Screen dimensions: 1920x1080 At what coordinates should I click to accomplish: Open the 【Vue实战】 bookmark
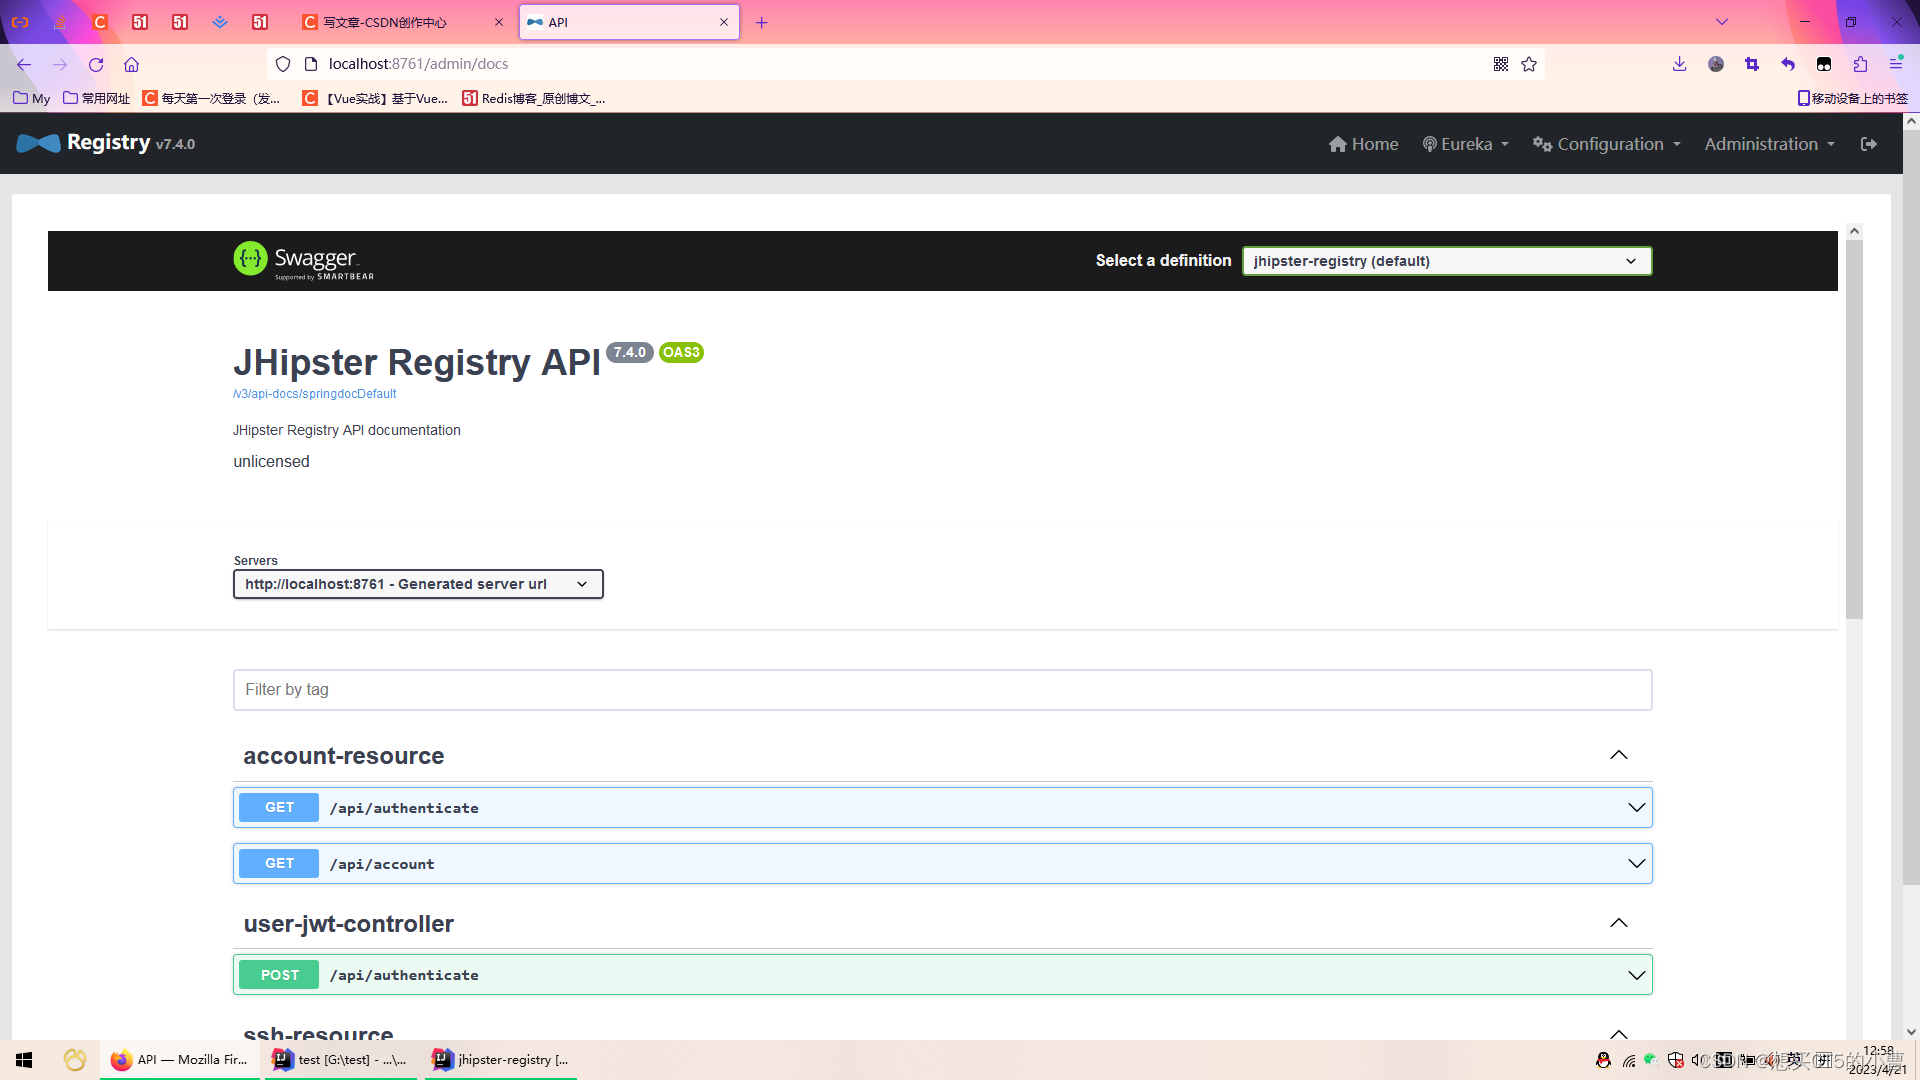tap(376, 98)
